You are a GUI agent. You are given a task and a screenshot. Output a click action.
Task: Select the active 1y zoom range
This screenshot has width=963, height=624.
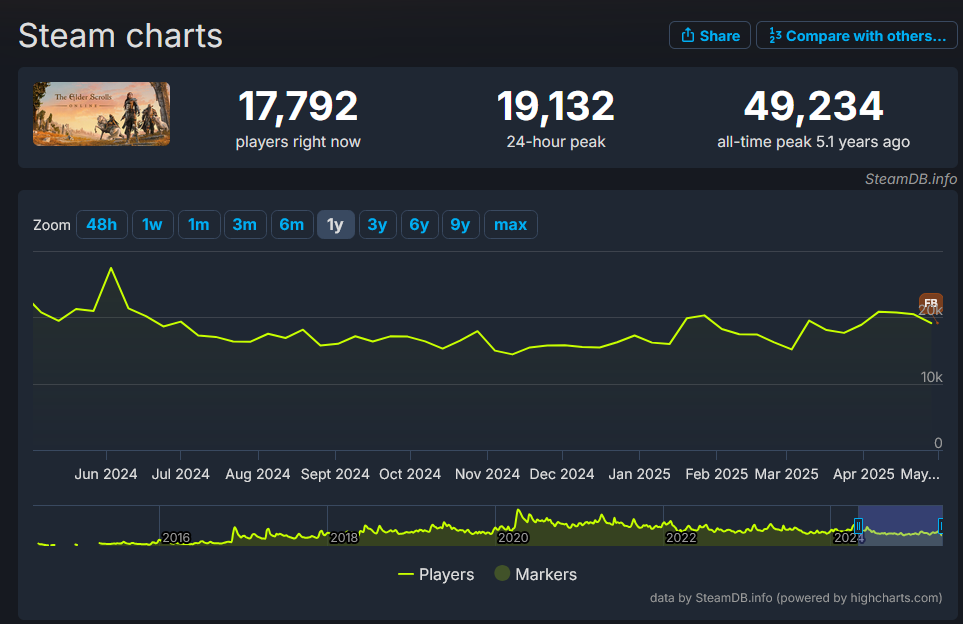(x=335, y=225)
